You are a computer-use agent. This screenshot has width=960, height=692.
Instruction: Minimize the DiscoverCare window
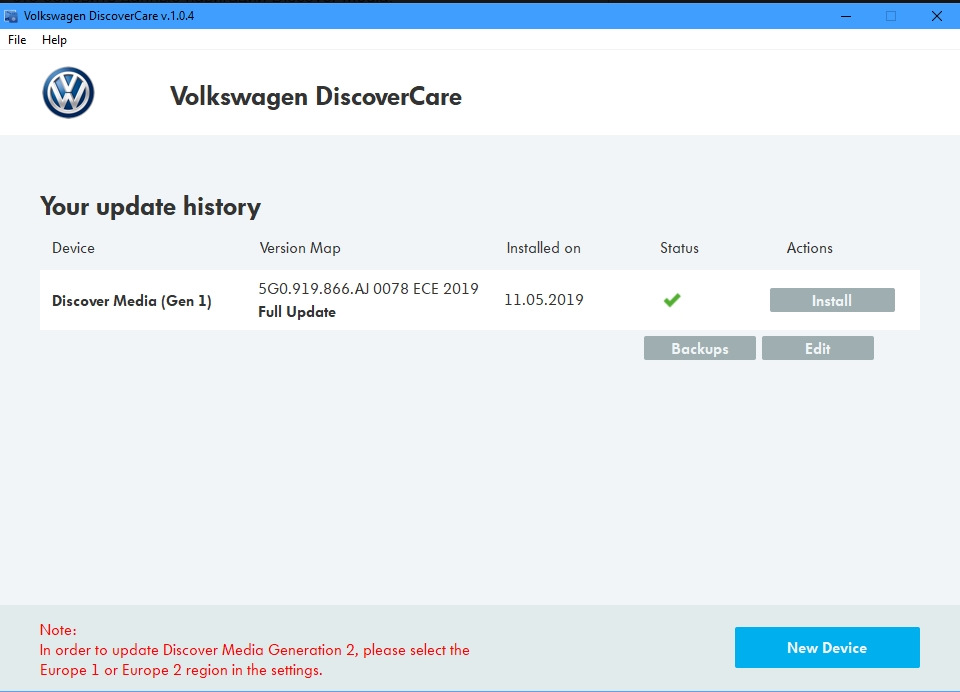coord(846,16)
